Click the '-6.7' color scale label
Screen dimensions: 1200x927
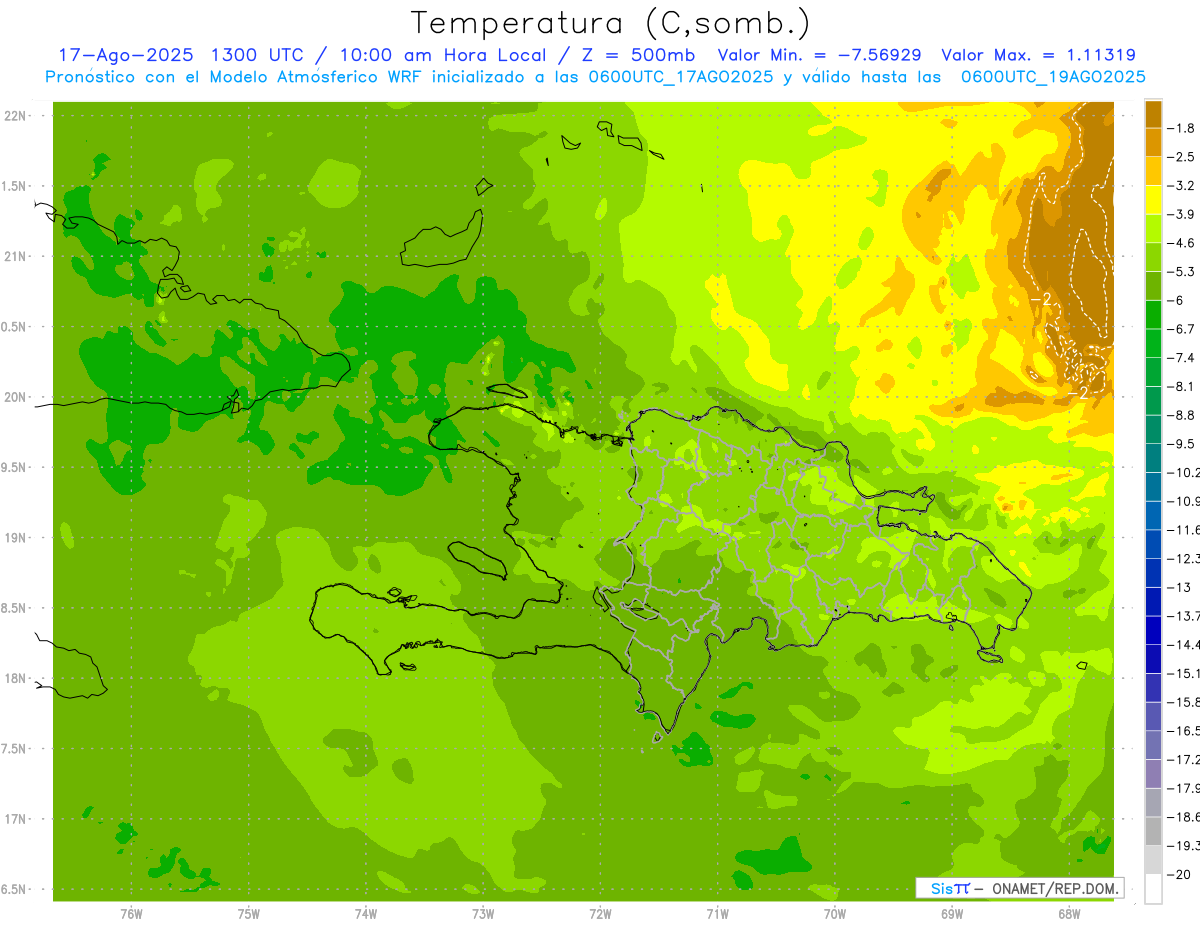(1182, 329)
